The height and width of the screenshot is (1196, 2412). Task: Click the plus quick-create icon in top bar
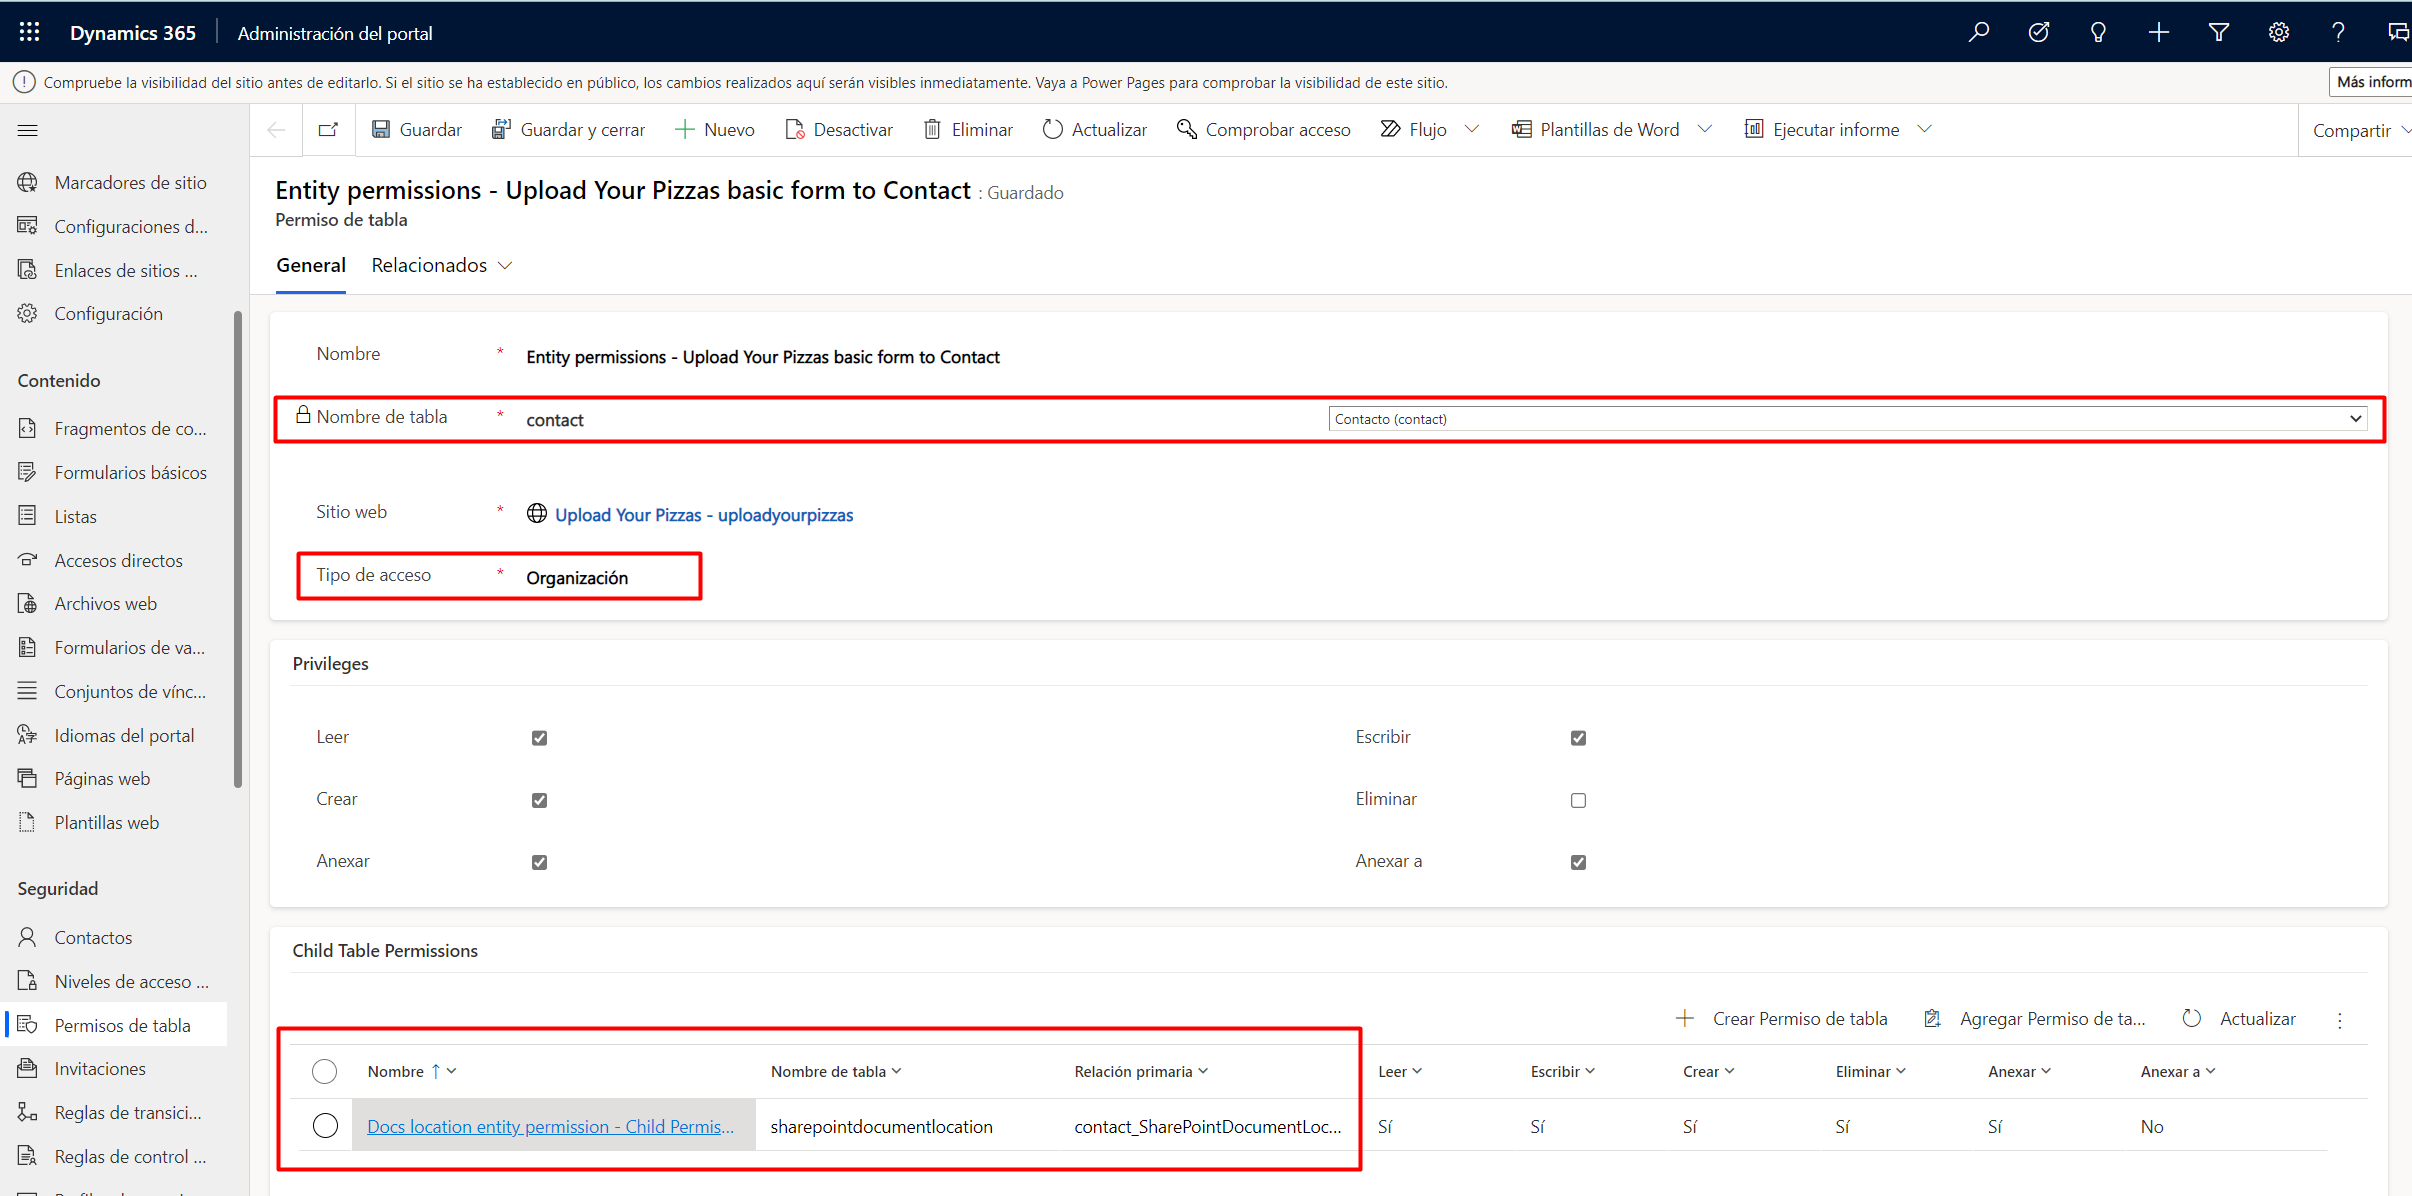(2158, 32)
